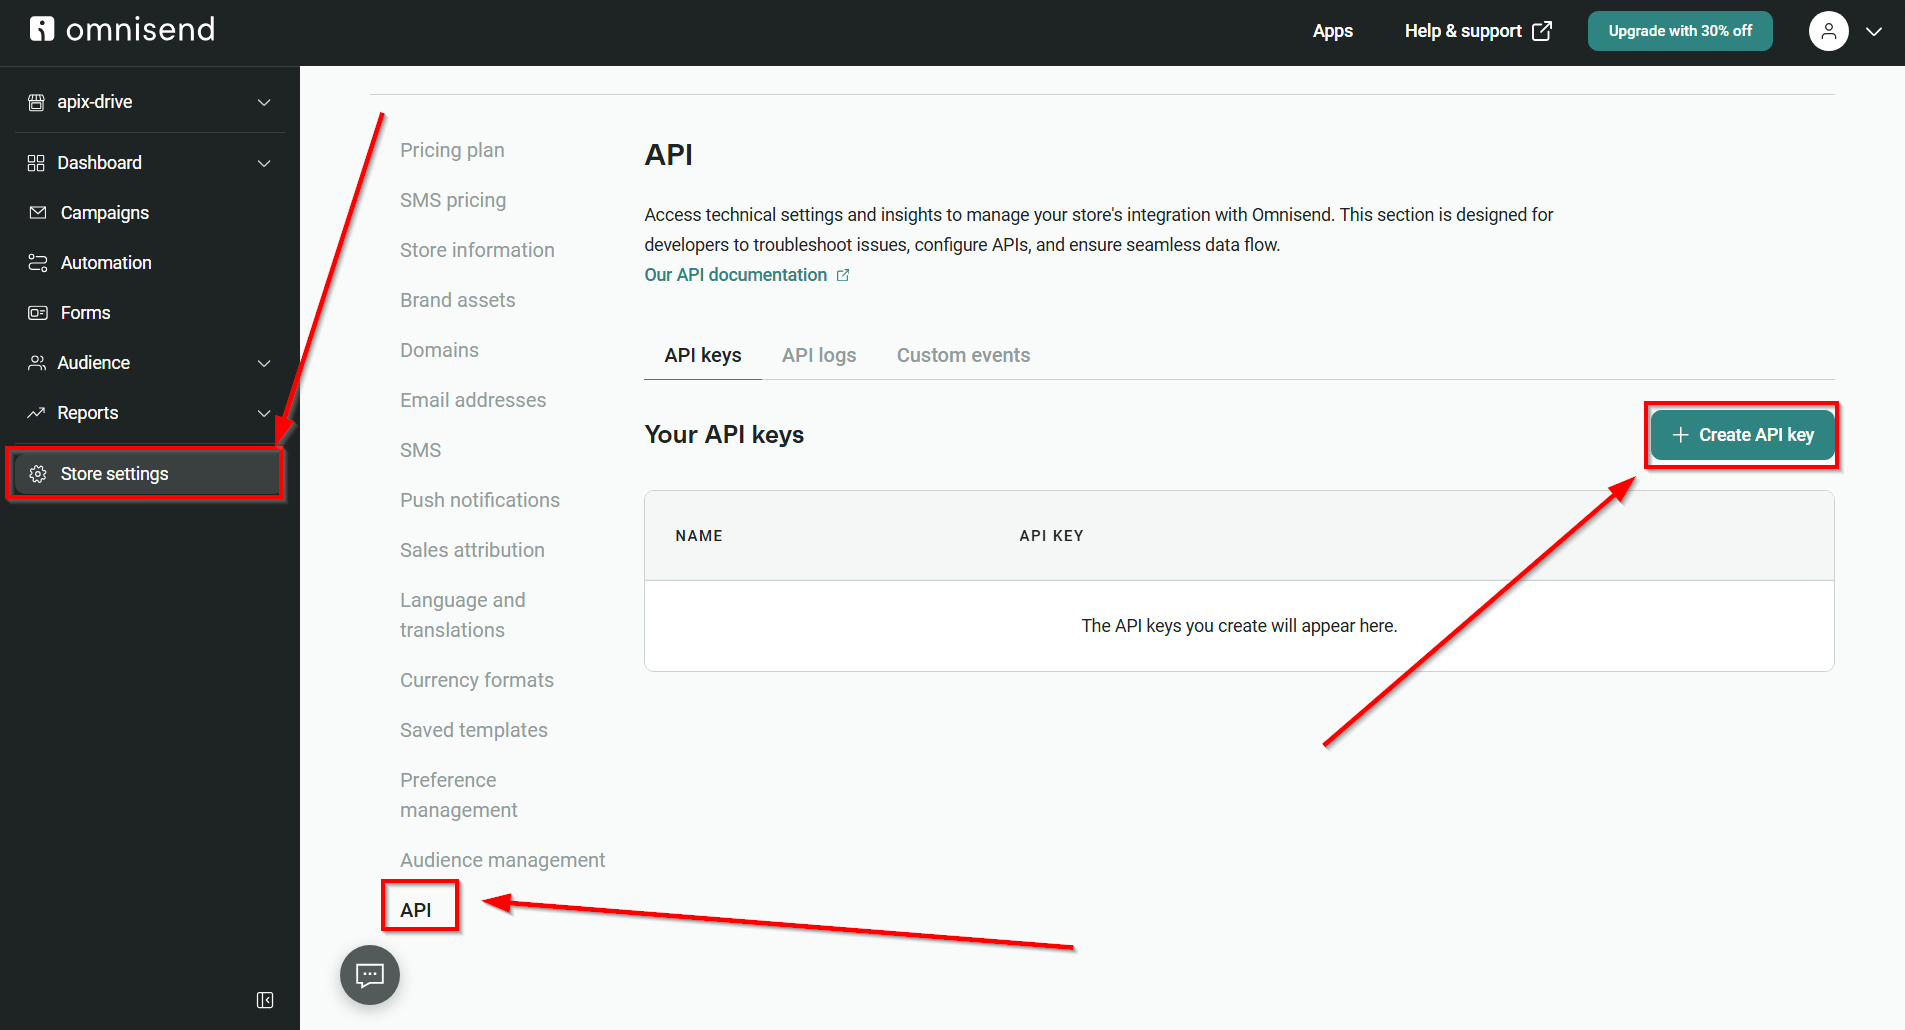Screen dimensions: 1905x1030
Task: Open the chat support bubble
Action: [x=369, y=975]
